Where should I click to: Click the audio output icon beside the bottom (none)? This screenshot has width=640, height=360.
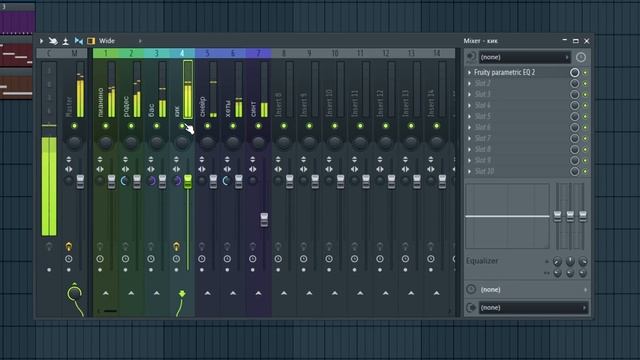coord(471,307)
